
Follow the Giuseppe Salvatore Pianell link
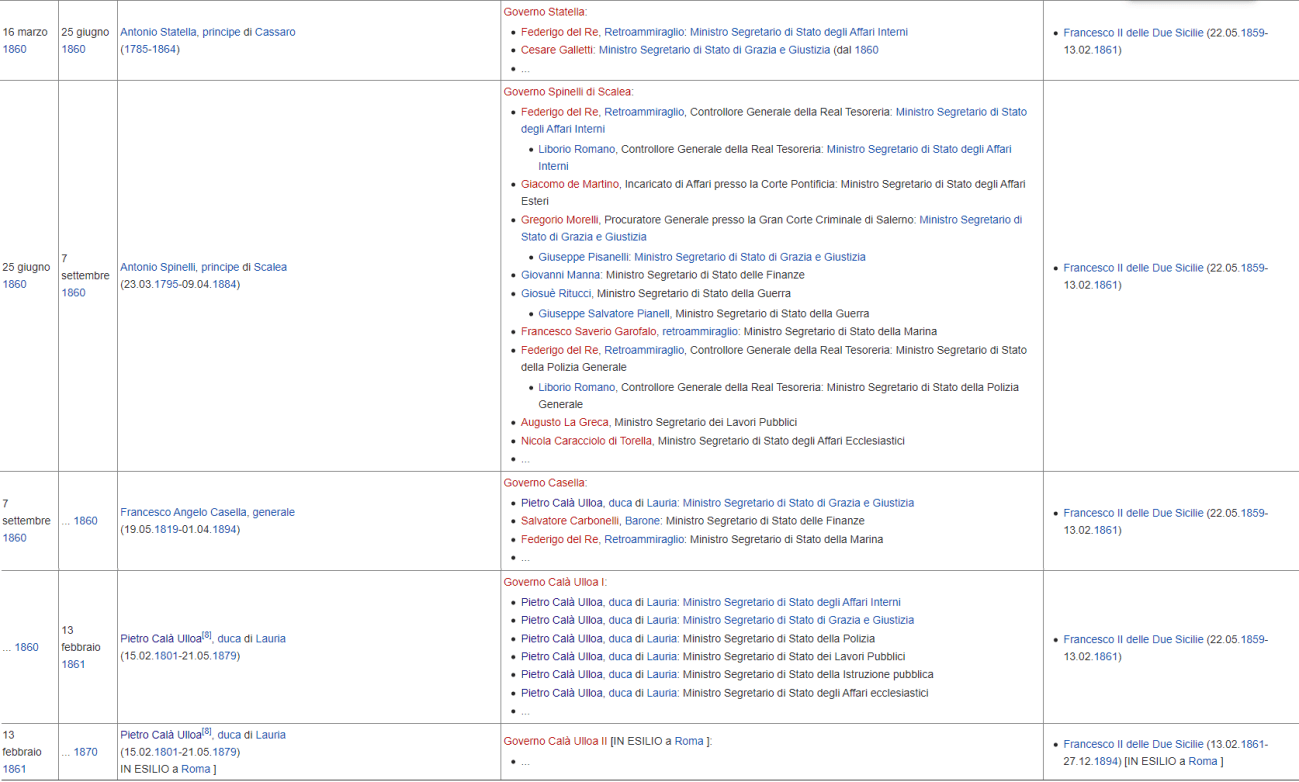click(x=603, y=313)
